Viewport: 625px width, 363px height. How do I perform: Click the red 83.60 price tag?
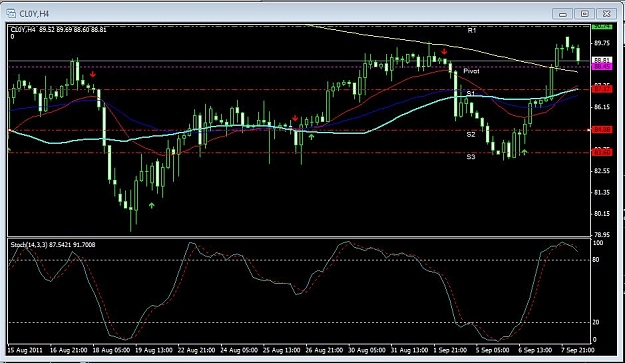(x=602, y=152)
